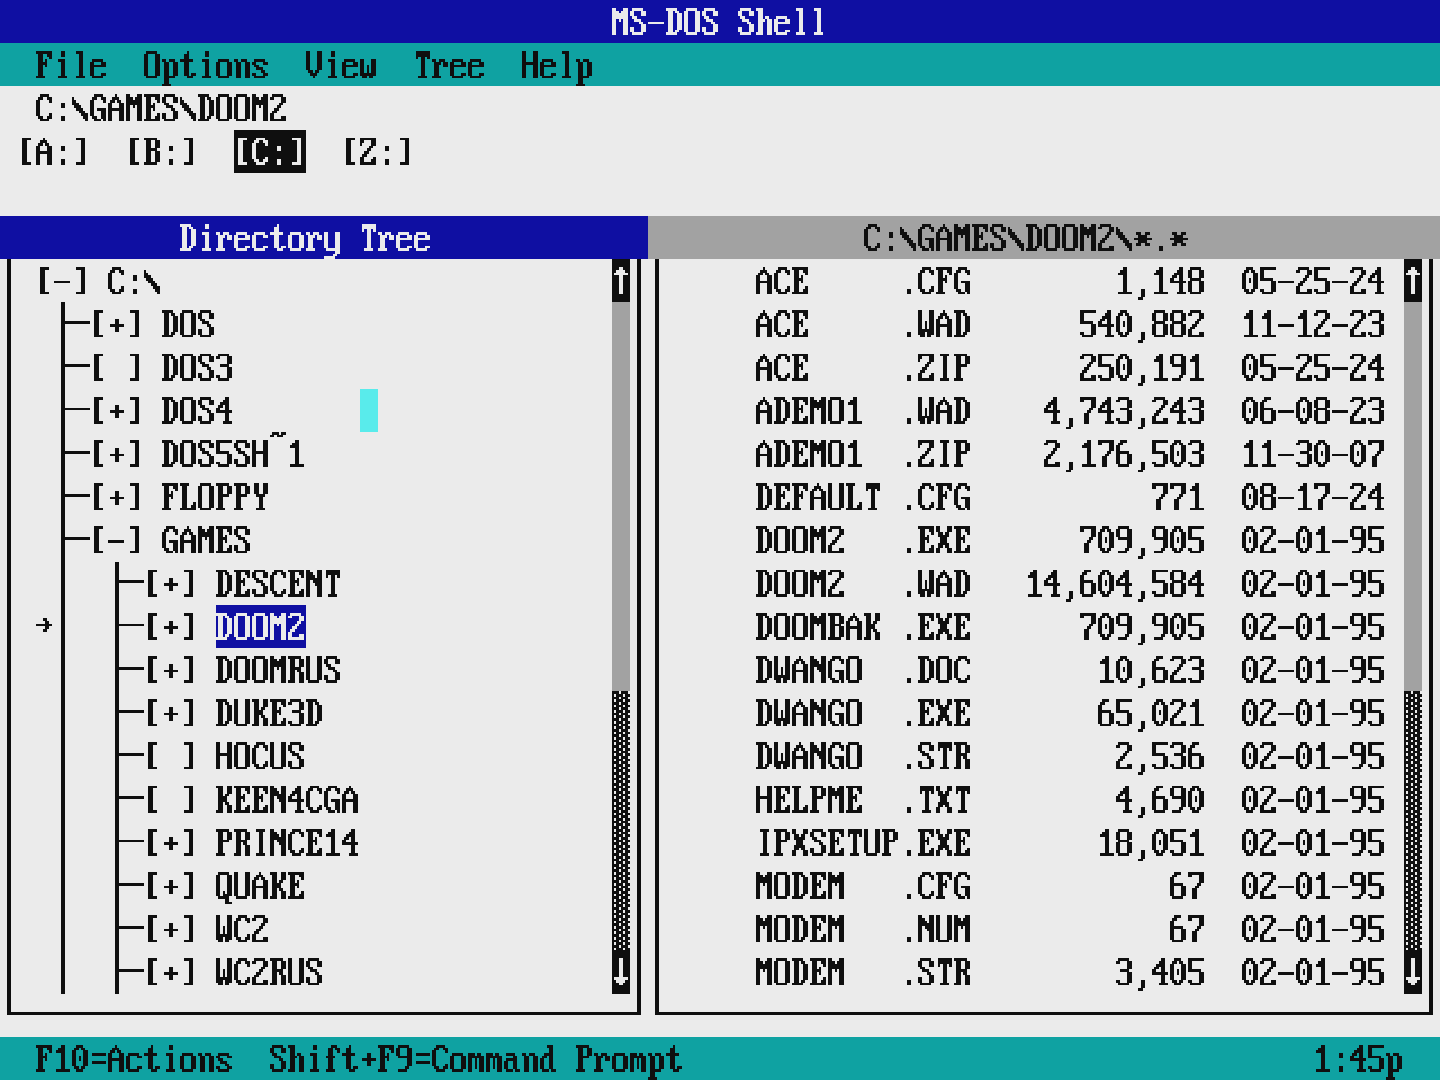Expand the WC2 directory branch

click(171, 930)
